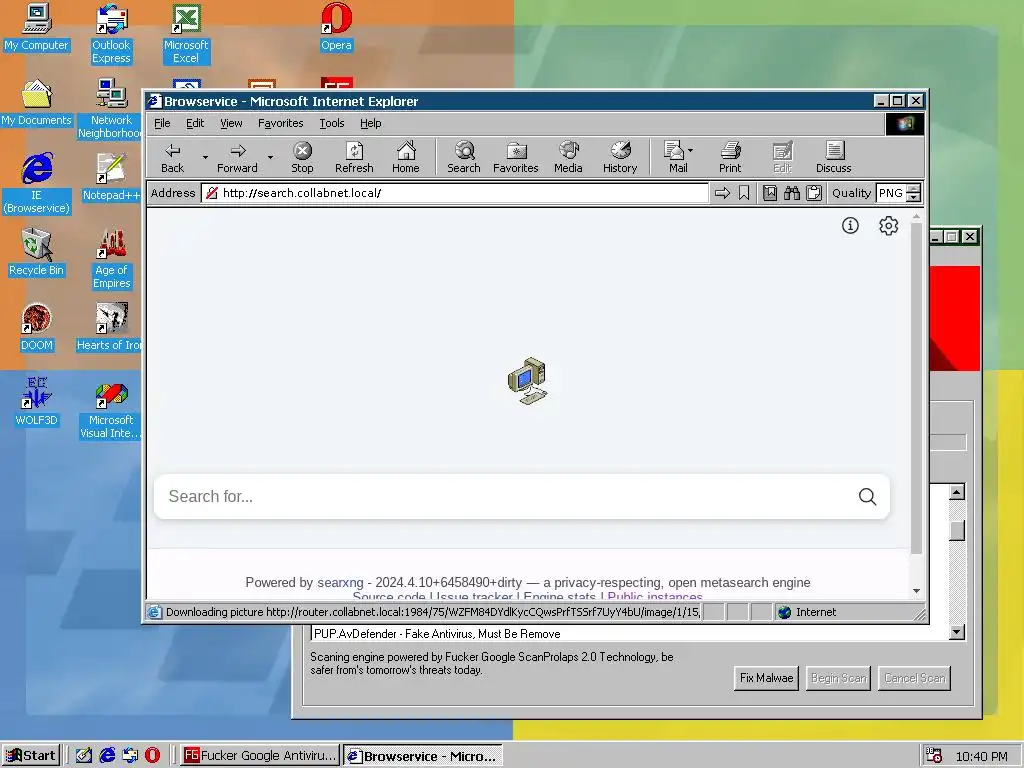The width and height of the screenshot is (1024, 768).
Task: Select the Recycle Bin desktop icon
Action: pyautogui.click(x=37, y=253)
